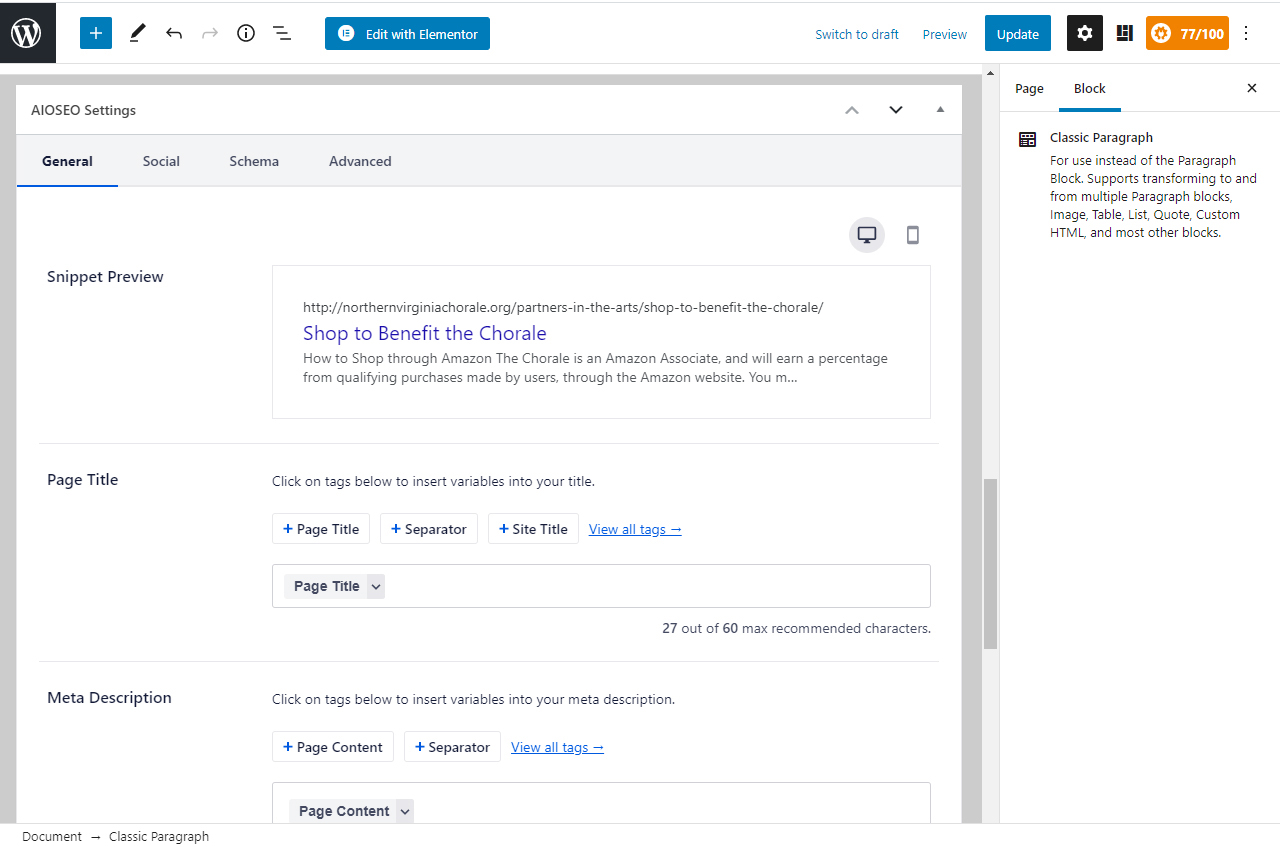Click the Undo arrow icon

(x=174, y=33)
